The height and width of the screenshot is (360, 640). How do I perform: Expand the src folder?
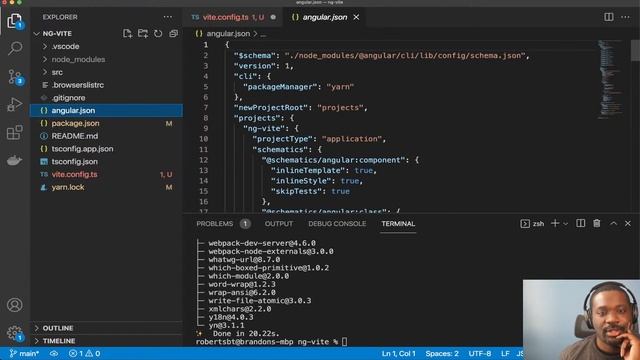pyautogui.click(x=106, y=72)
